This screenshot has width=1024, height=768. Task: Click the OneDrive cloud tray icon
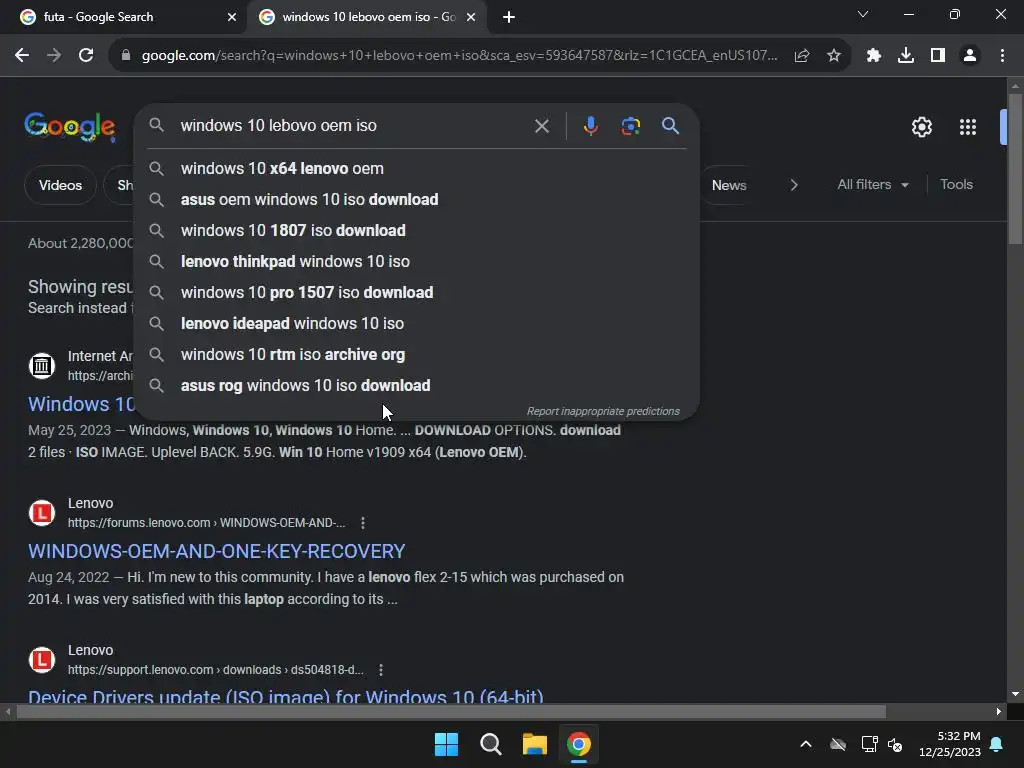(x=838, y=744)
